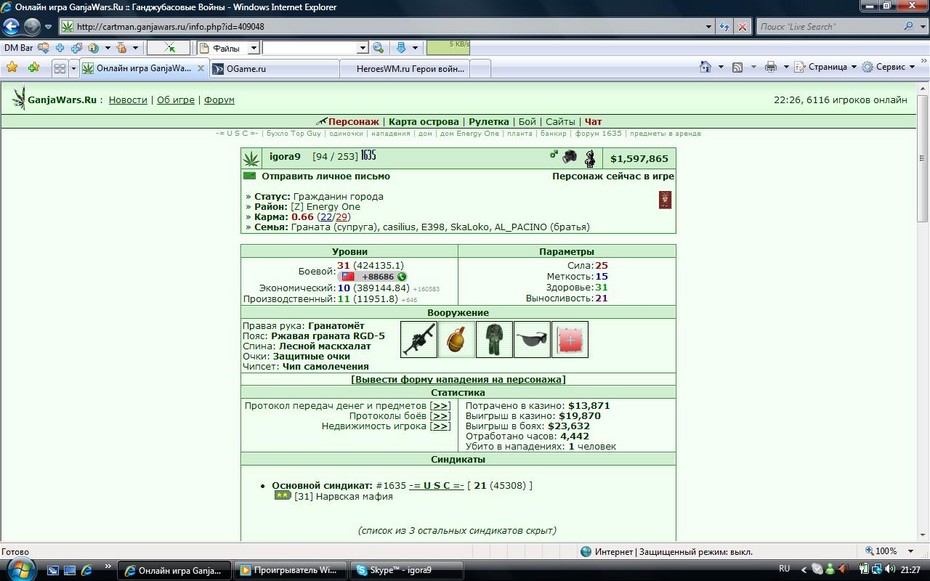Click inside the Live Search input field
Screen dimensions: 930x581
click(829, 27)
